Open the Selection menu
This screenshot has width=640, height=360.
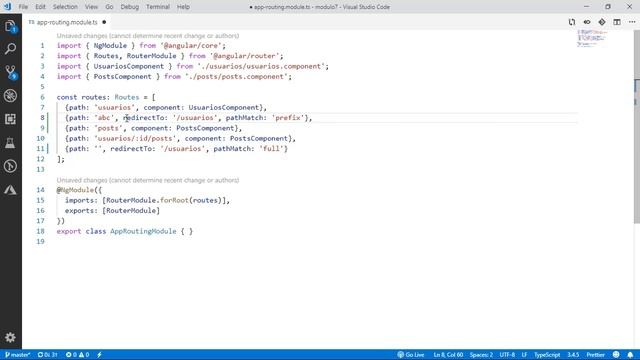click(65, 7)
